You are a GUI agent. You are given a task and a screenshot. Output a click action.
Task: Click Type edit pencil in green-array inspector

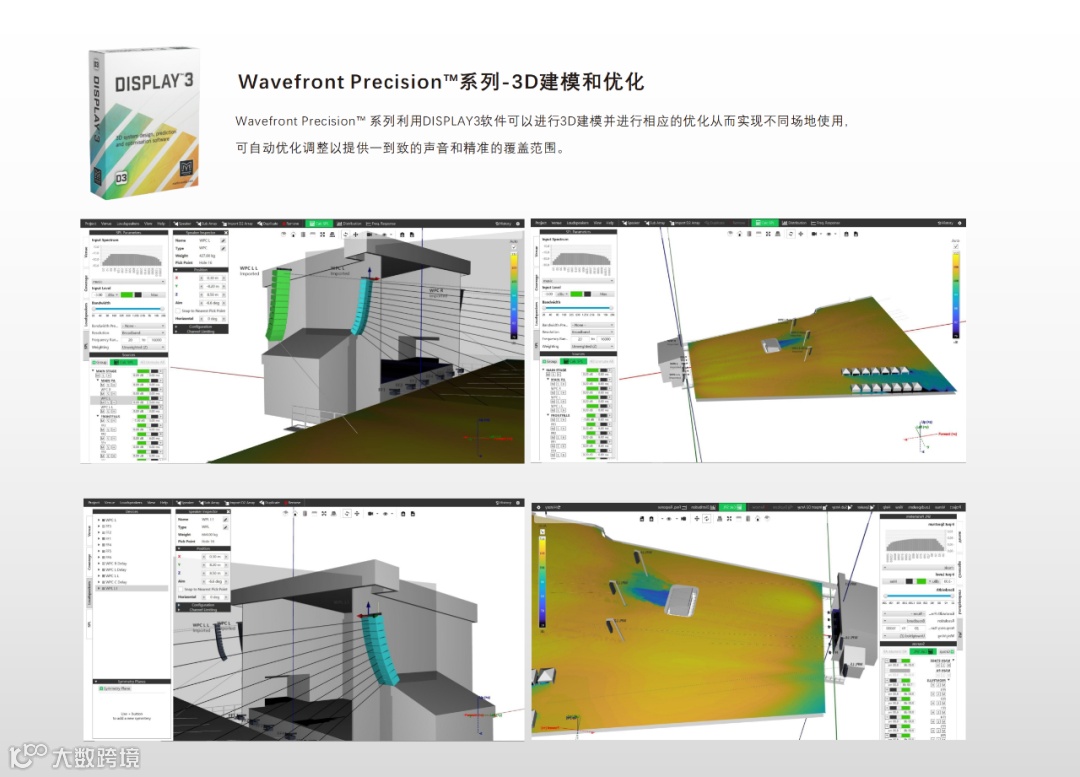coord(223,248)
